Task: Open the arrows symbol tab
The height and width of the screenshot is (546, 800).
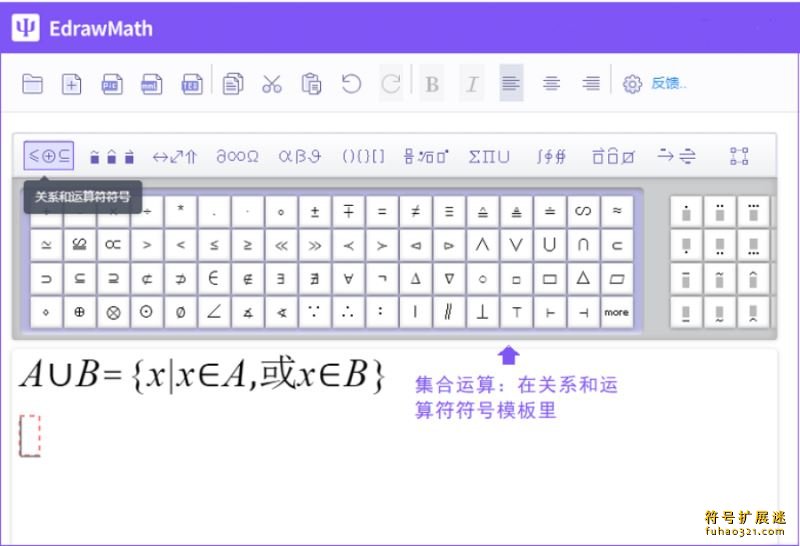Action: [x=174, y=157]
